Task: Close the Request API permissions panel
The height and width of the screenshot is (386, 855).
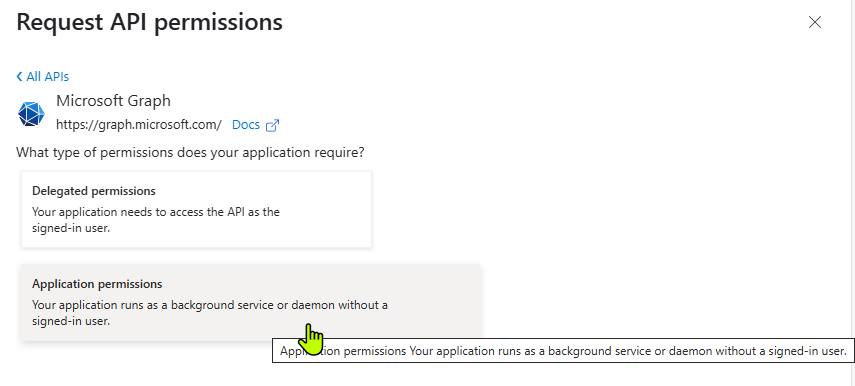Action: coord(815,22)
